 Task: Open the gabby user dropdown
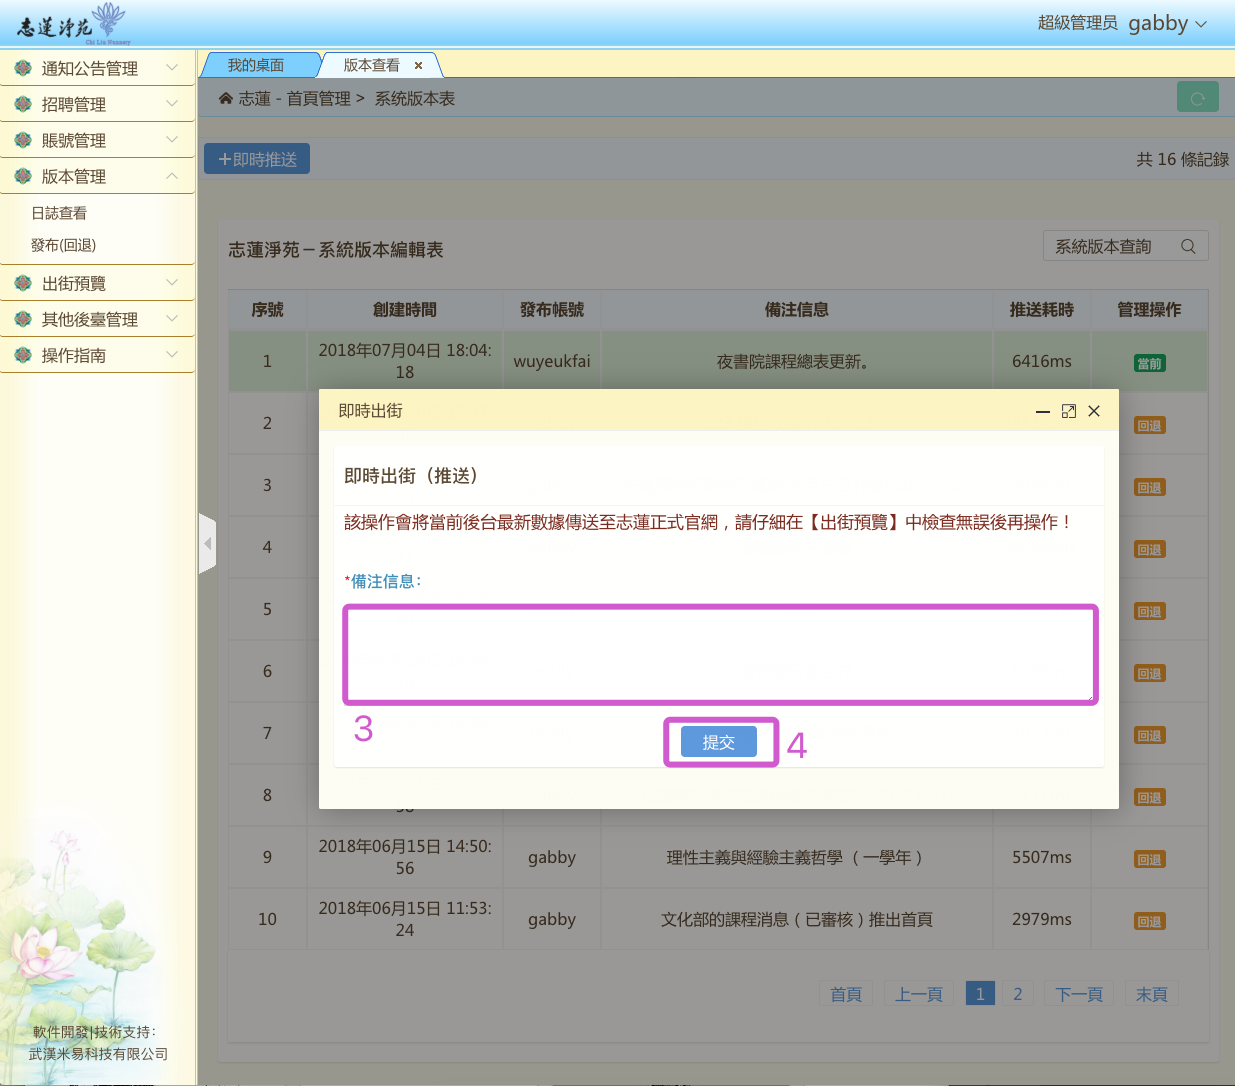click(1167, 23)
